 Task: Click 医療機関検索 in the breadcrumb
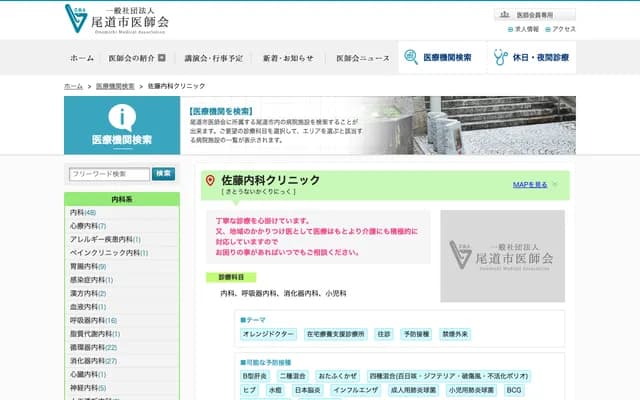[115, 86]
